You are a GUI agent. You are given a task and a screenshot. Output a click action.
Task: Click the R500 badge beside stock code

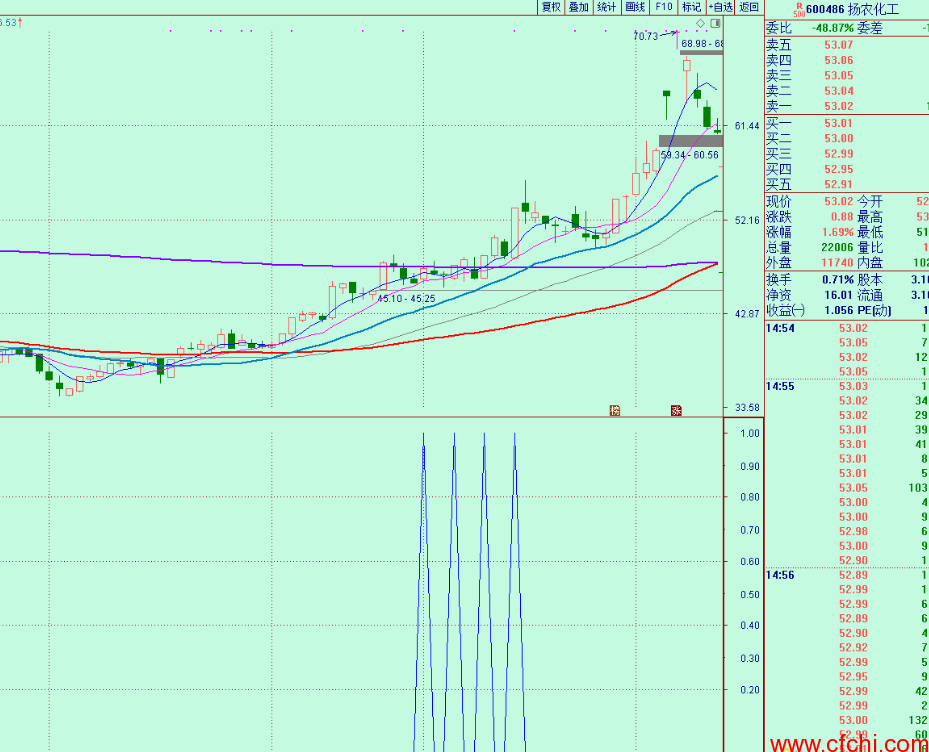(799, 9)
